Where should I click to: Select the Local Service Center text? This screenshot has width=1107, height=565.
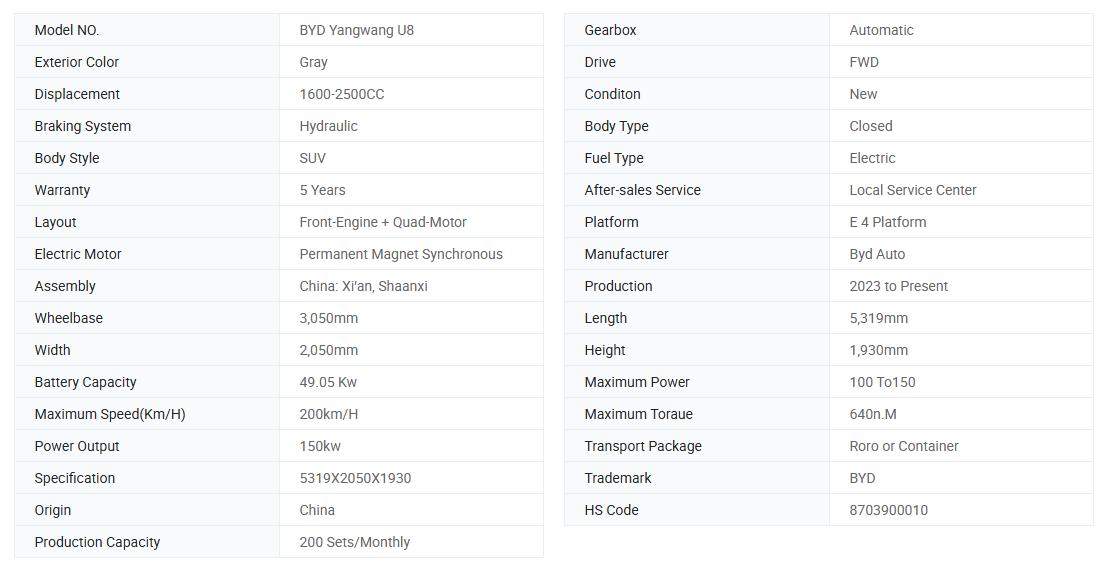click(913, 190)
